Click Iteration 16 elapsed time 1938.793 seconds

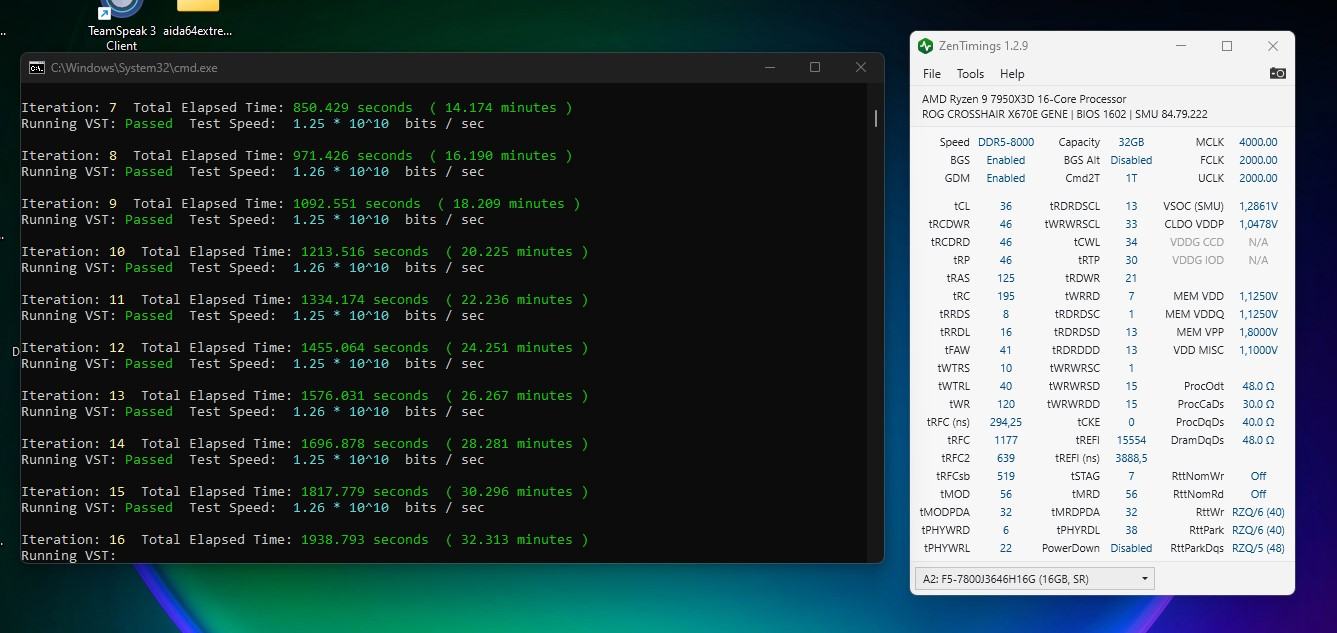[364, 539]
